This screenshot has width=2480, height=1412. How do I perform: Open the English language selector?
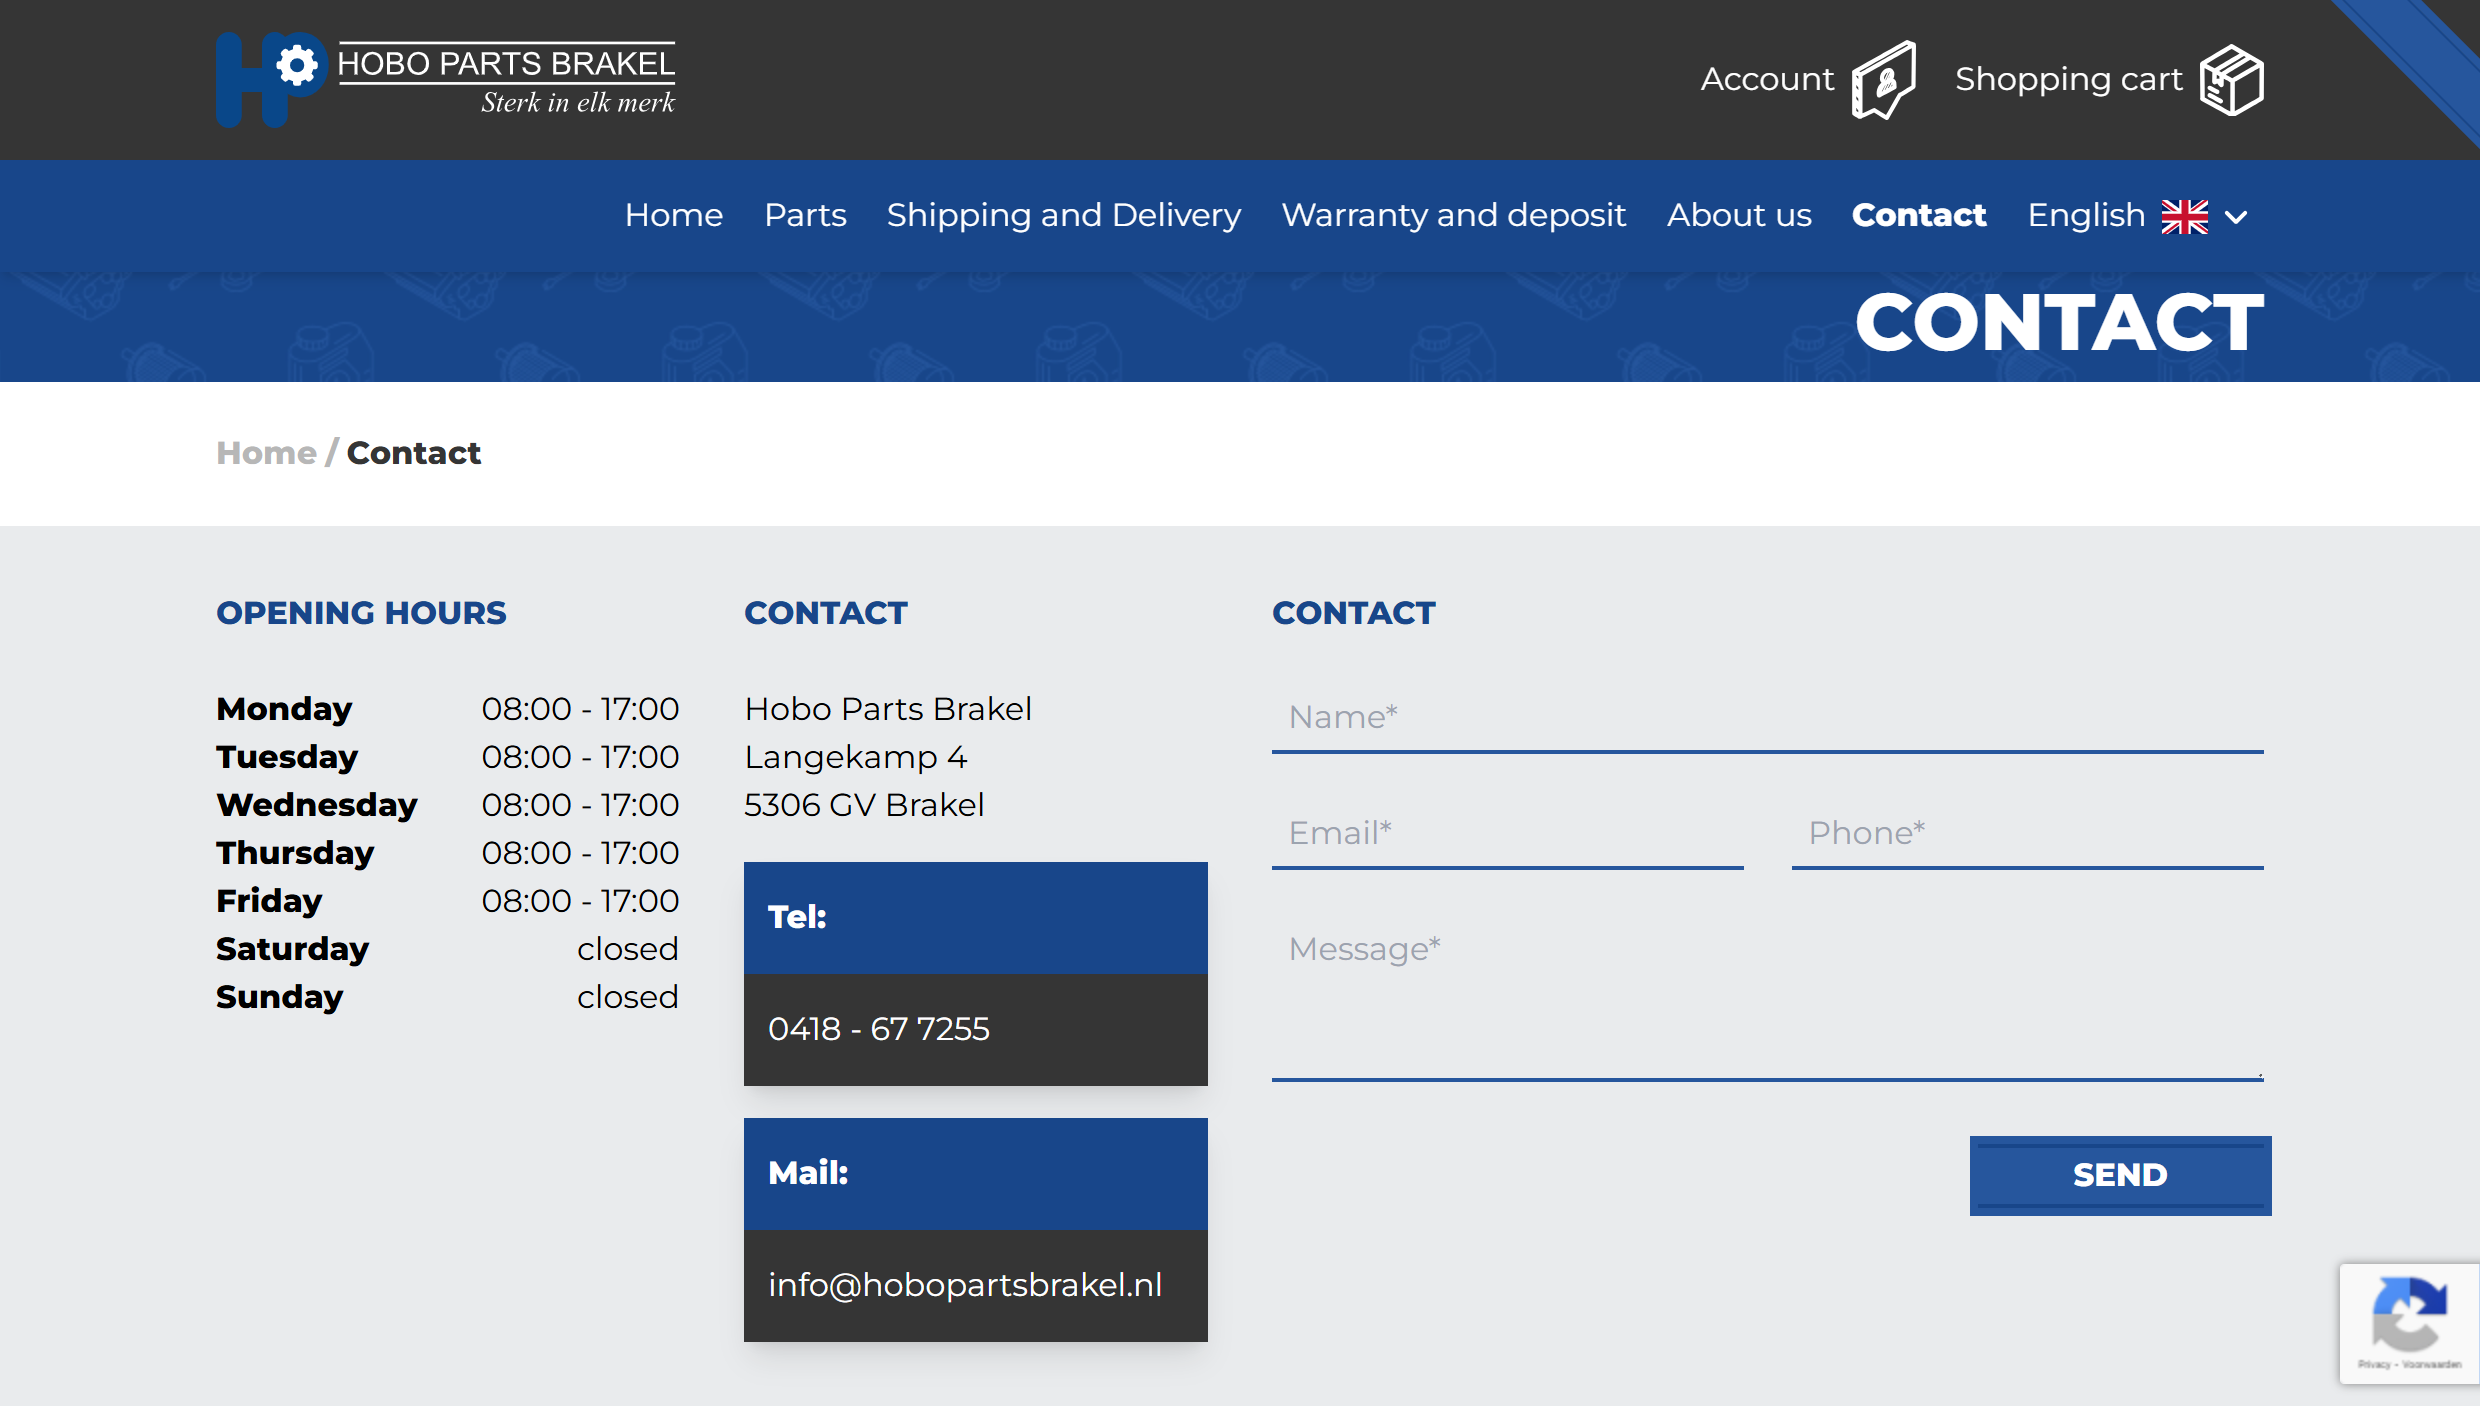pos(2086,215)
